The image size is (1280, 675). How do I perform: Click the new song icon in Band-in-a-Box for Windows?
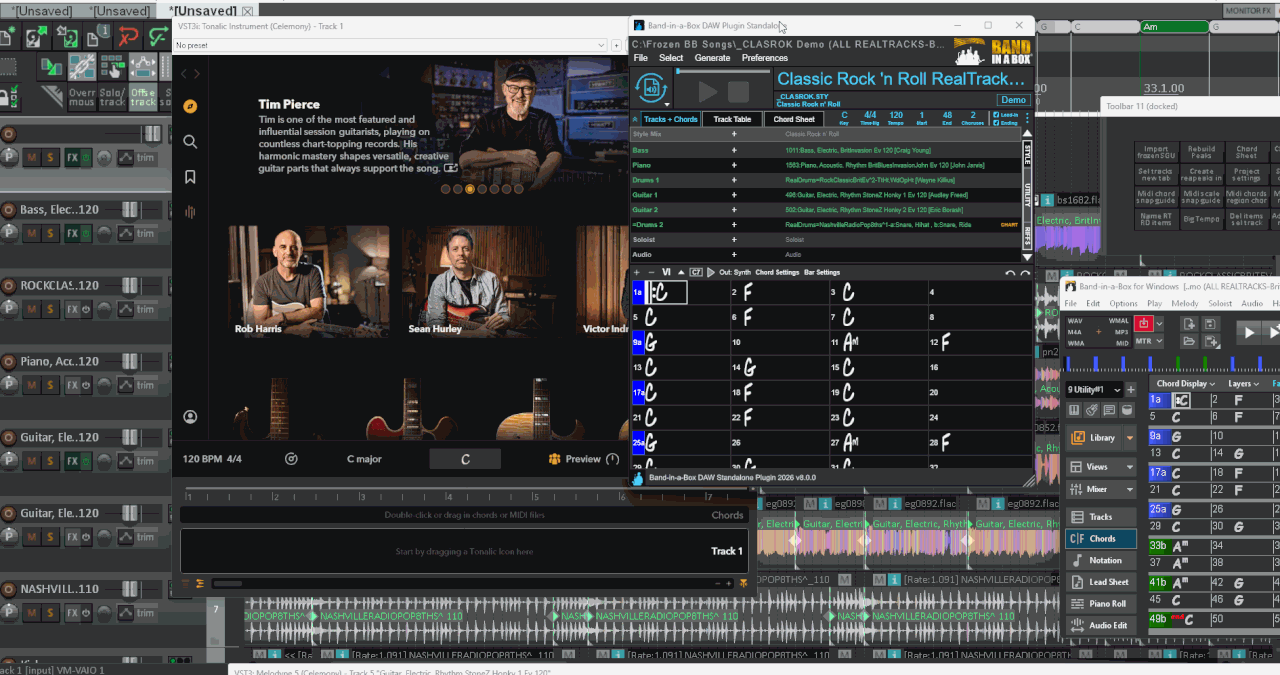pos(1189,324)
